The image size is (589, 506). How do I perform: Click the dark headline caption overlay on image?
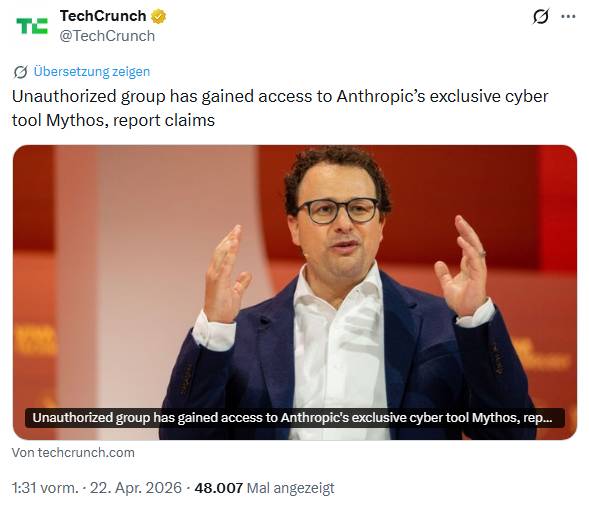pos(295,418)
